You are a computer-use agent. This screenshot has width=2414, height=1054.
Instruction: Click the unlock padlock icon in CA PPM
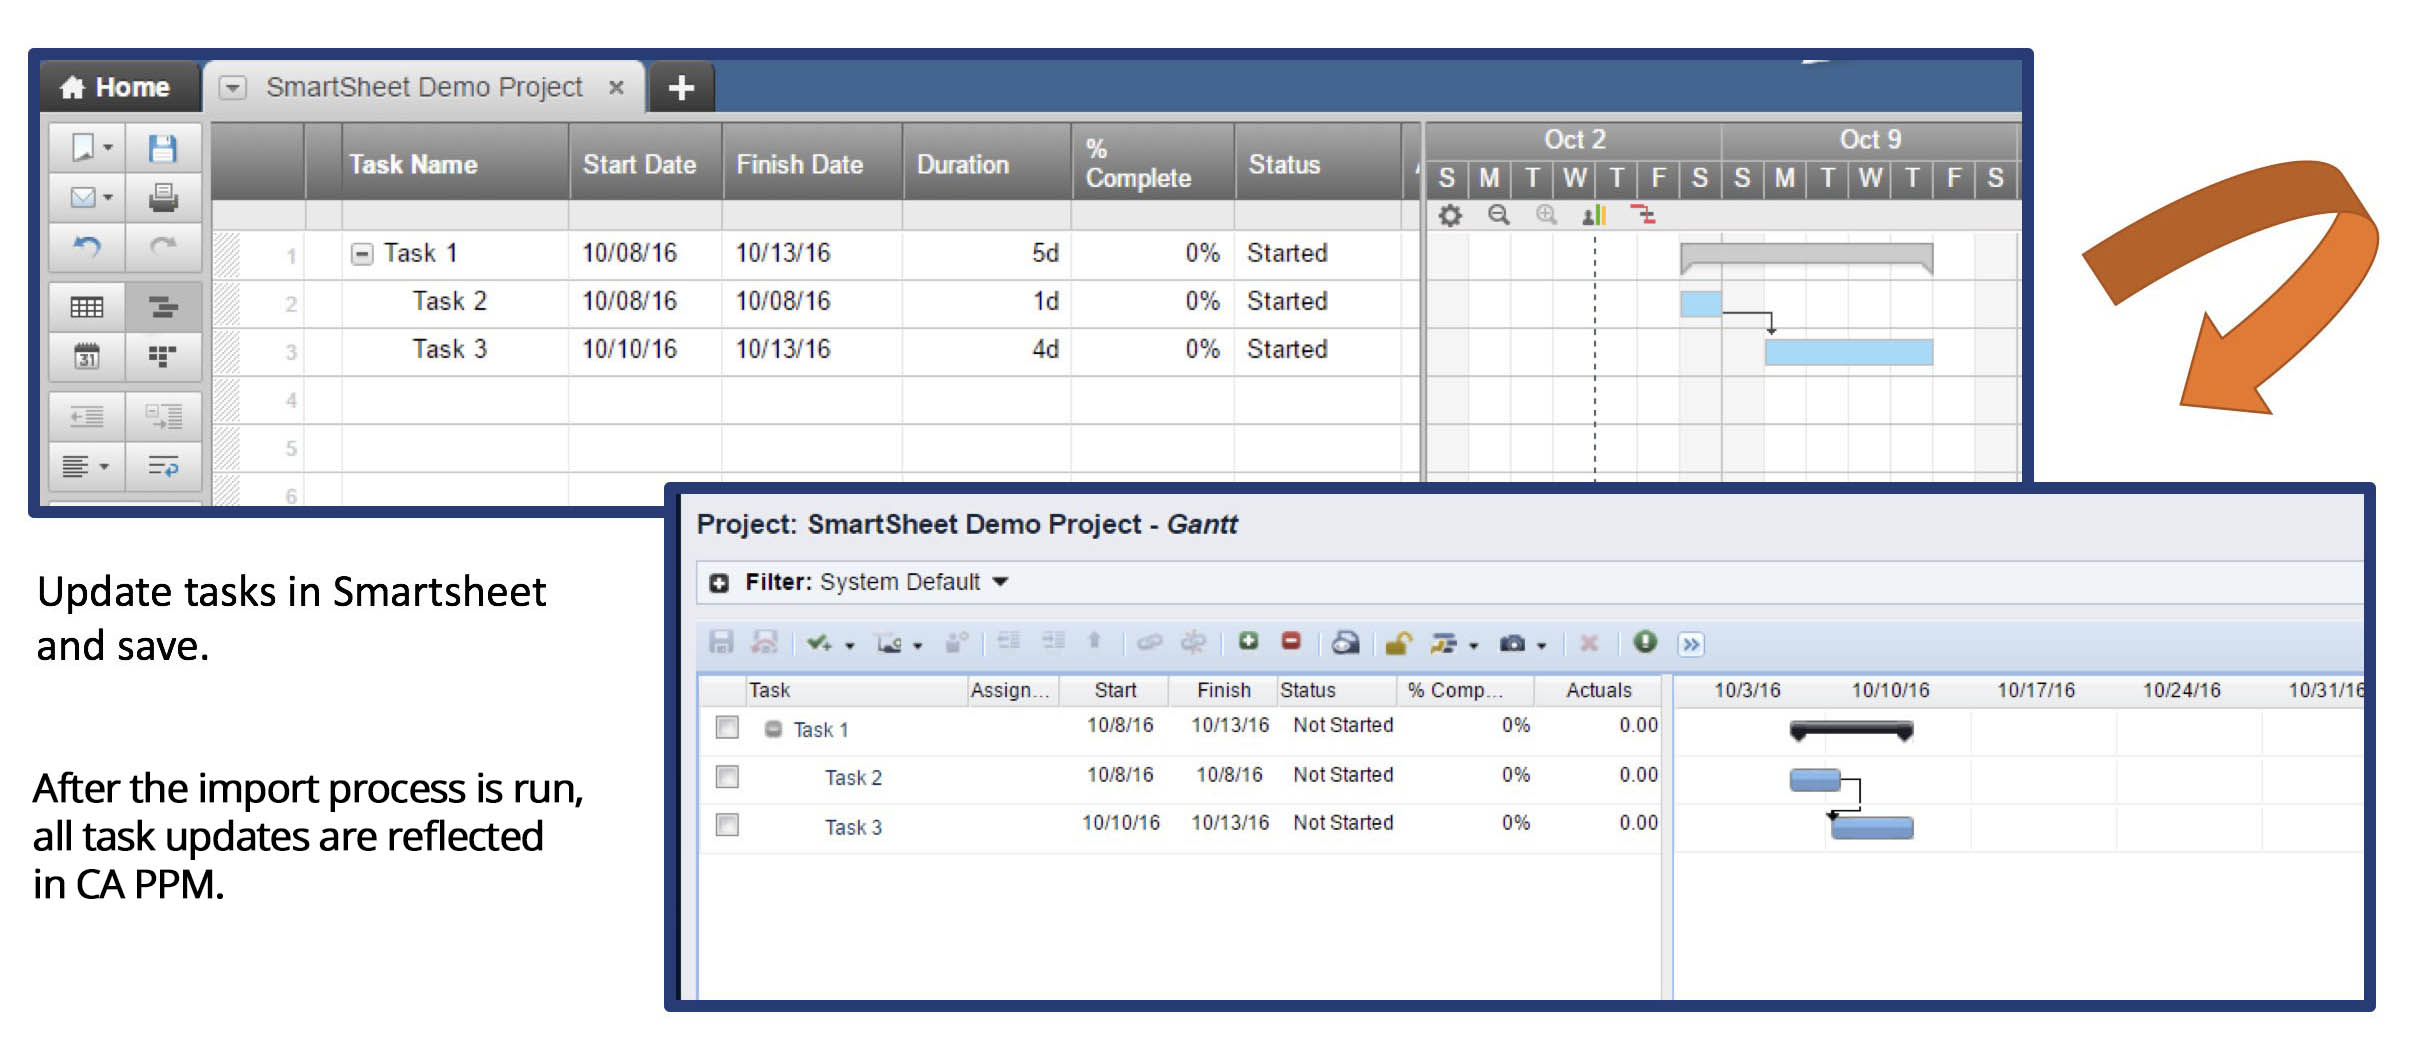1398,643
